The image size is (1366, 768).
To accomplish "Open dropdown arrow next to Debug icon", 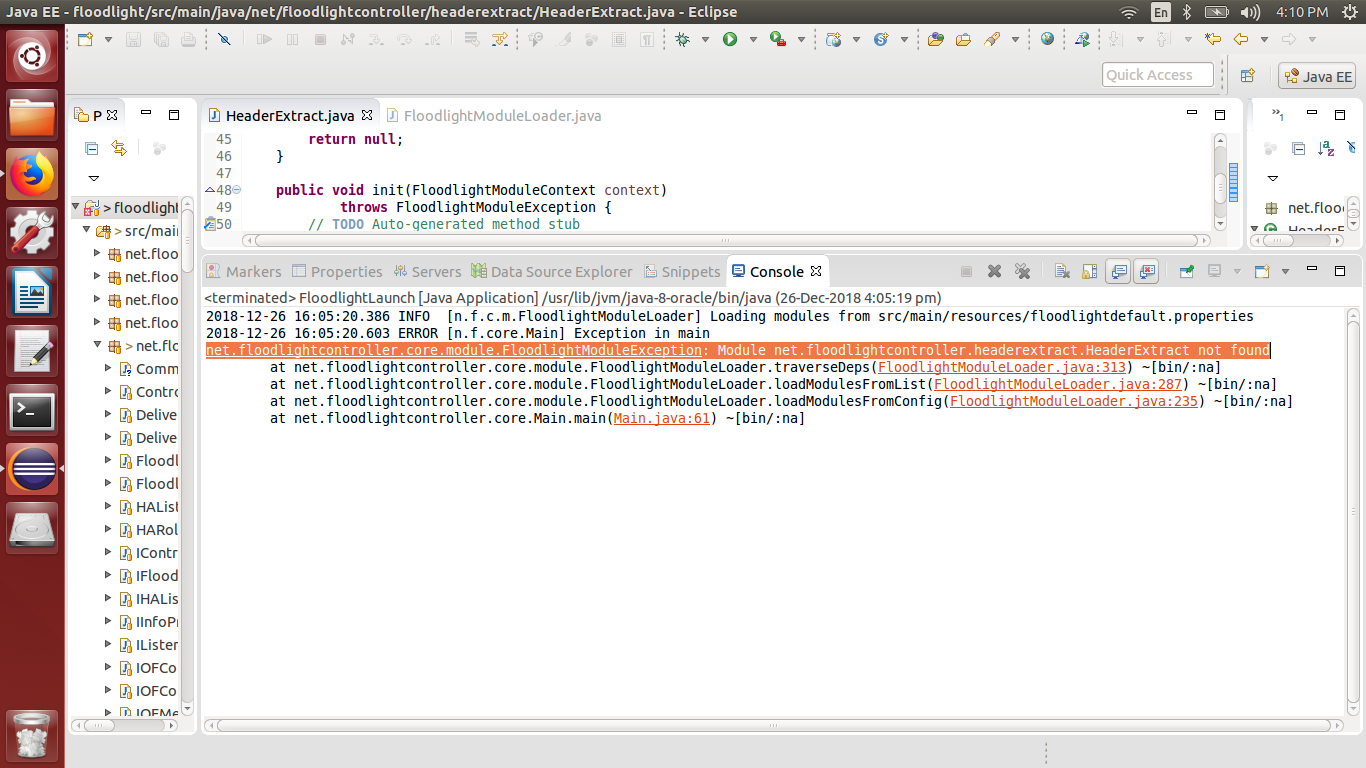I will pos(705,39).
